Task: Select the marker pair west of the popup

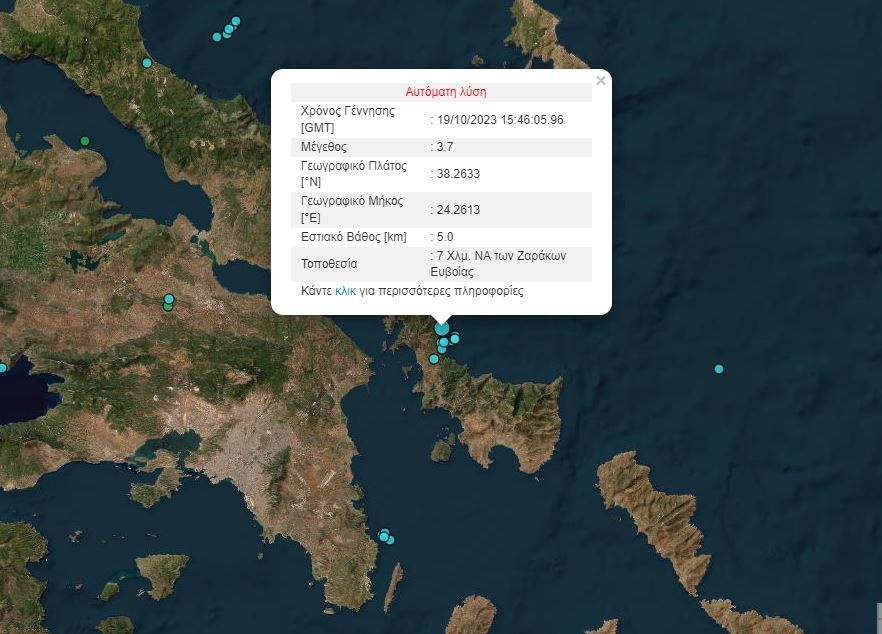Action: tap(168, 302)
